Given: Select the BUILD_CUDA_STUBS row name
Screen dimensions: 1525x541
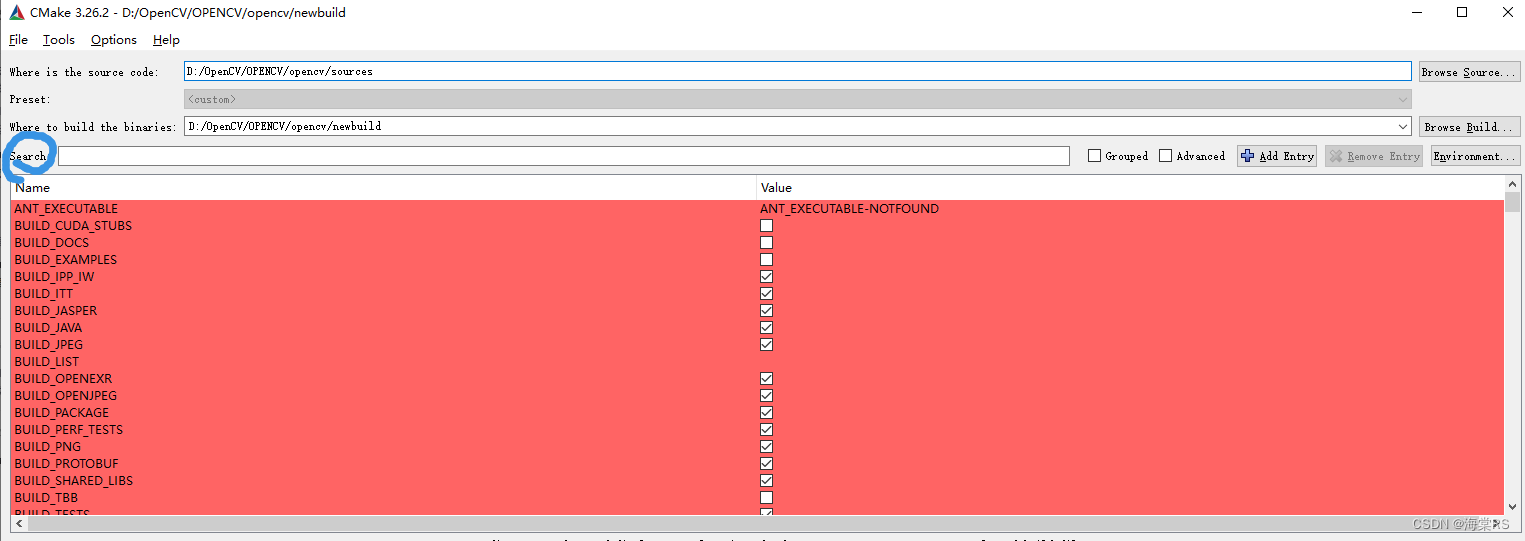Looking at the screenshot, I should [73, 226].
